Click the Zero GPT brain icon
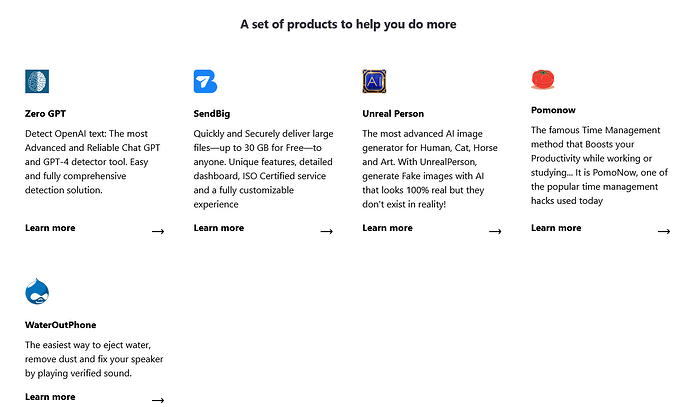This screenshot has height=407, width=690. tap(37, 81)
